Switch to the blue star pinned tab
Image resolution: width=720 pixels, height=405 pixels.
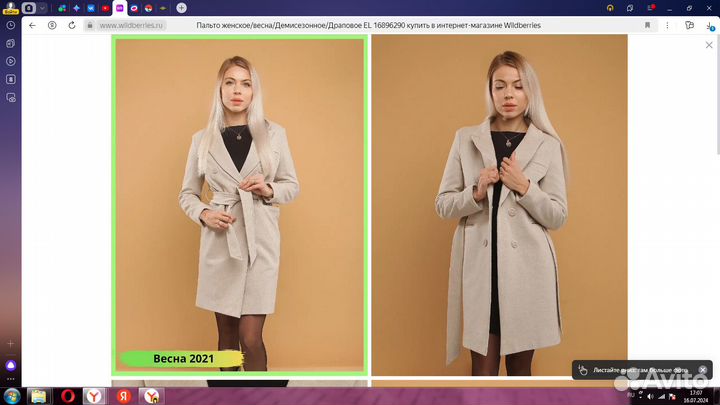tap(76, 8)
